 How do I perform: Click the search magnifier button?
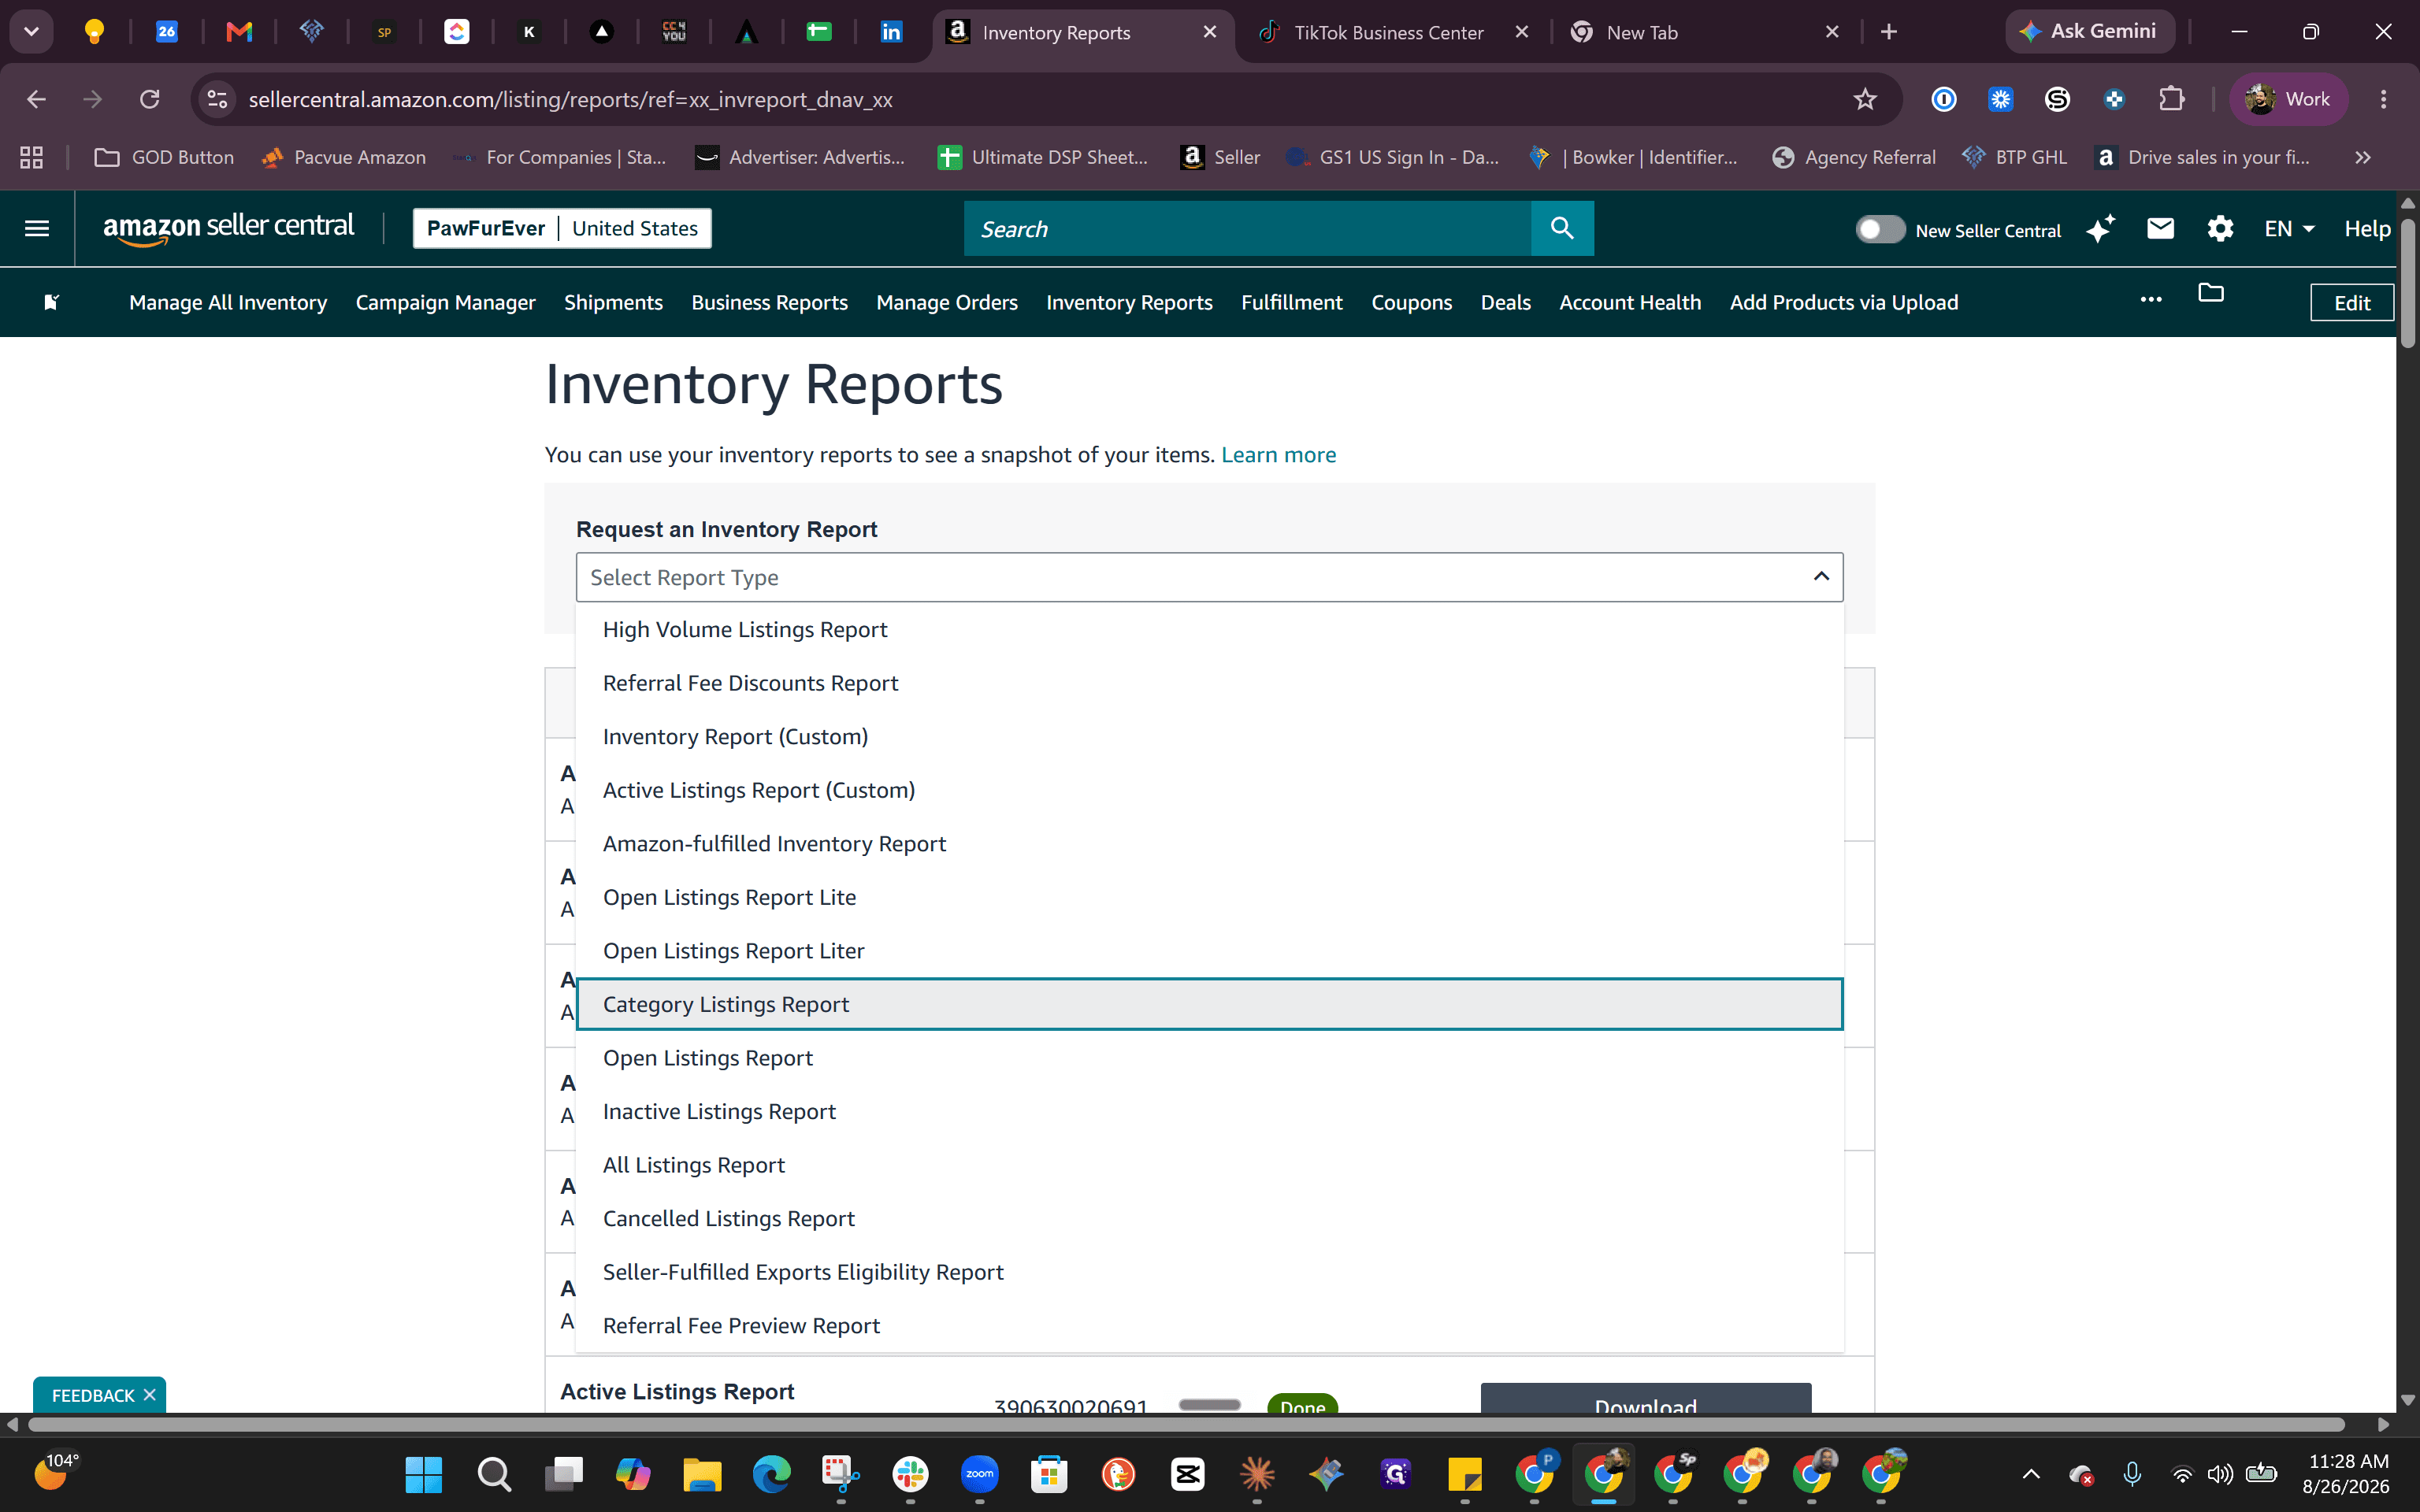point(1562,229)
